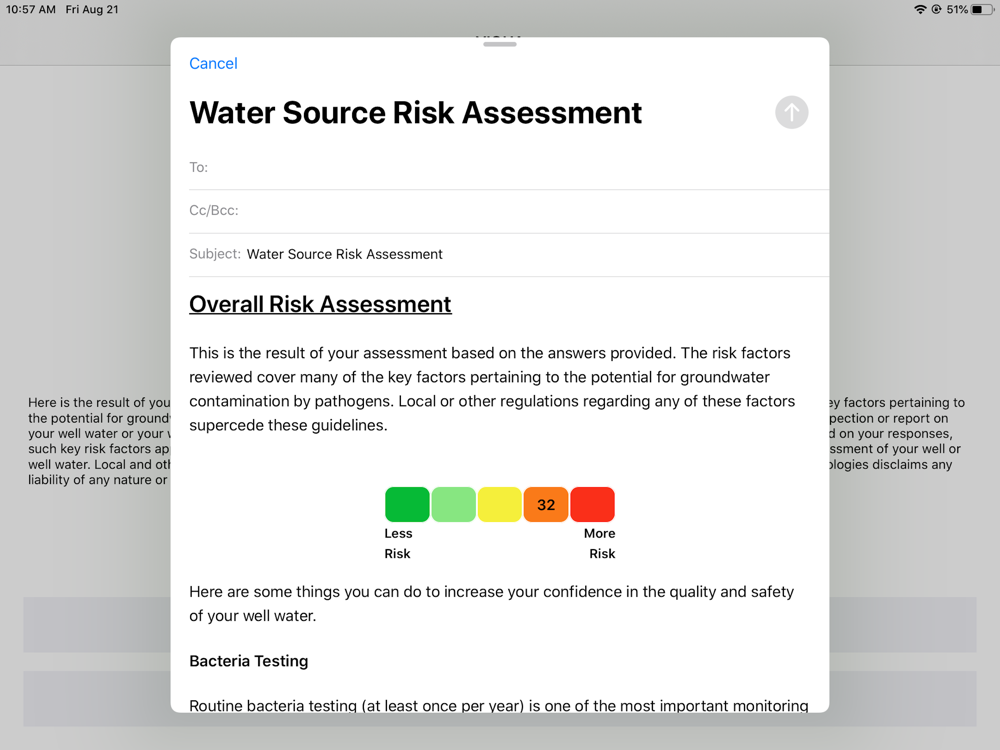
Task: Tap the battery indicator icon
Action: point(982,10)
